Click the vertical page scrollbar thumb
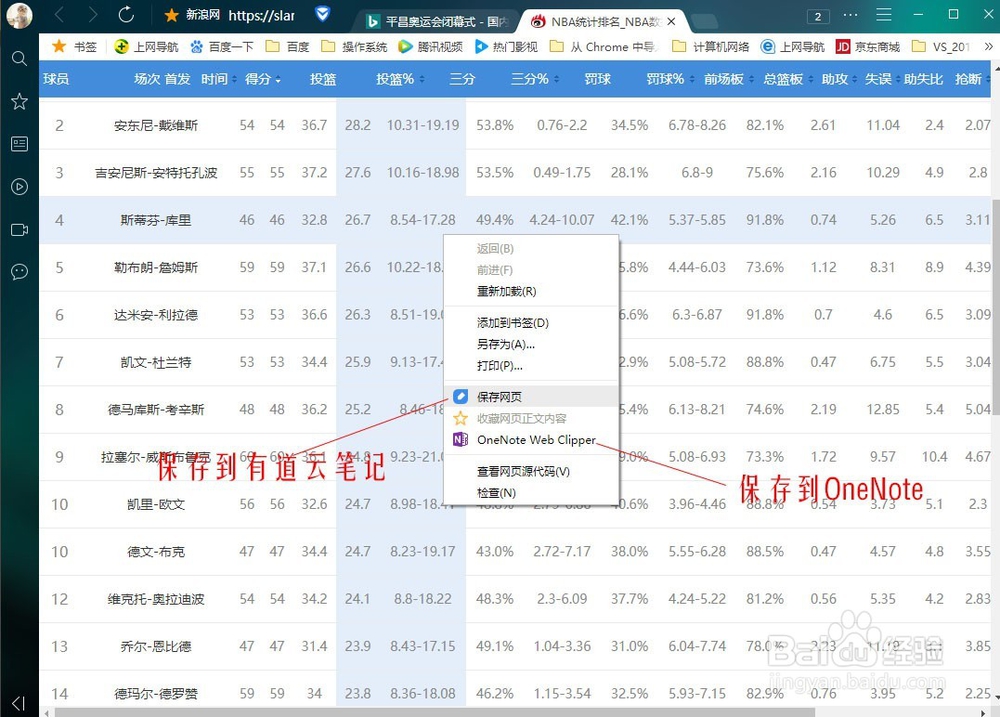Screen dimensions: 1000x717 coord(996,308)
